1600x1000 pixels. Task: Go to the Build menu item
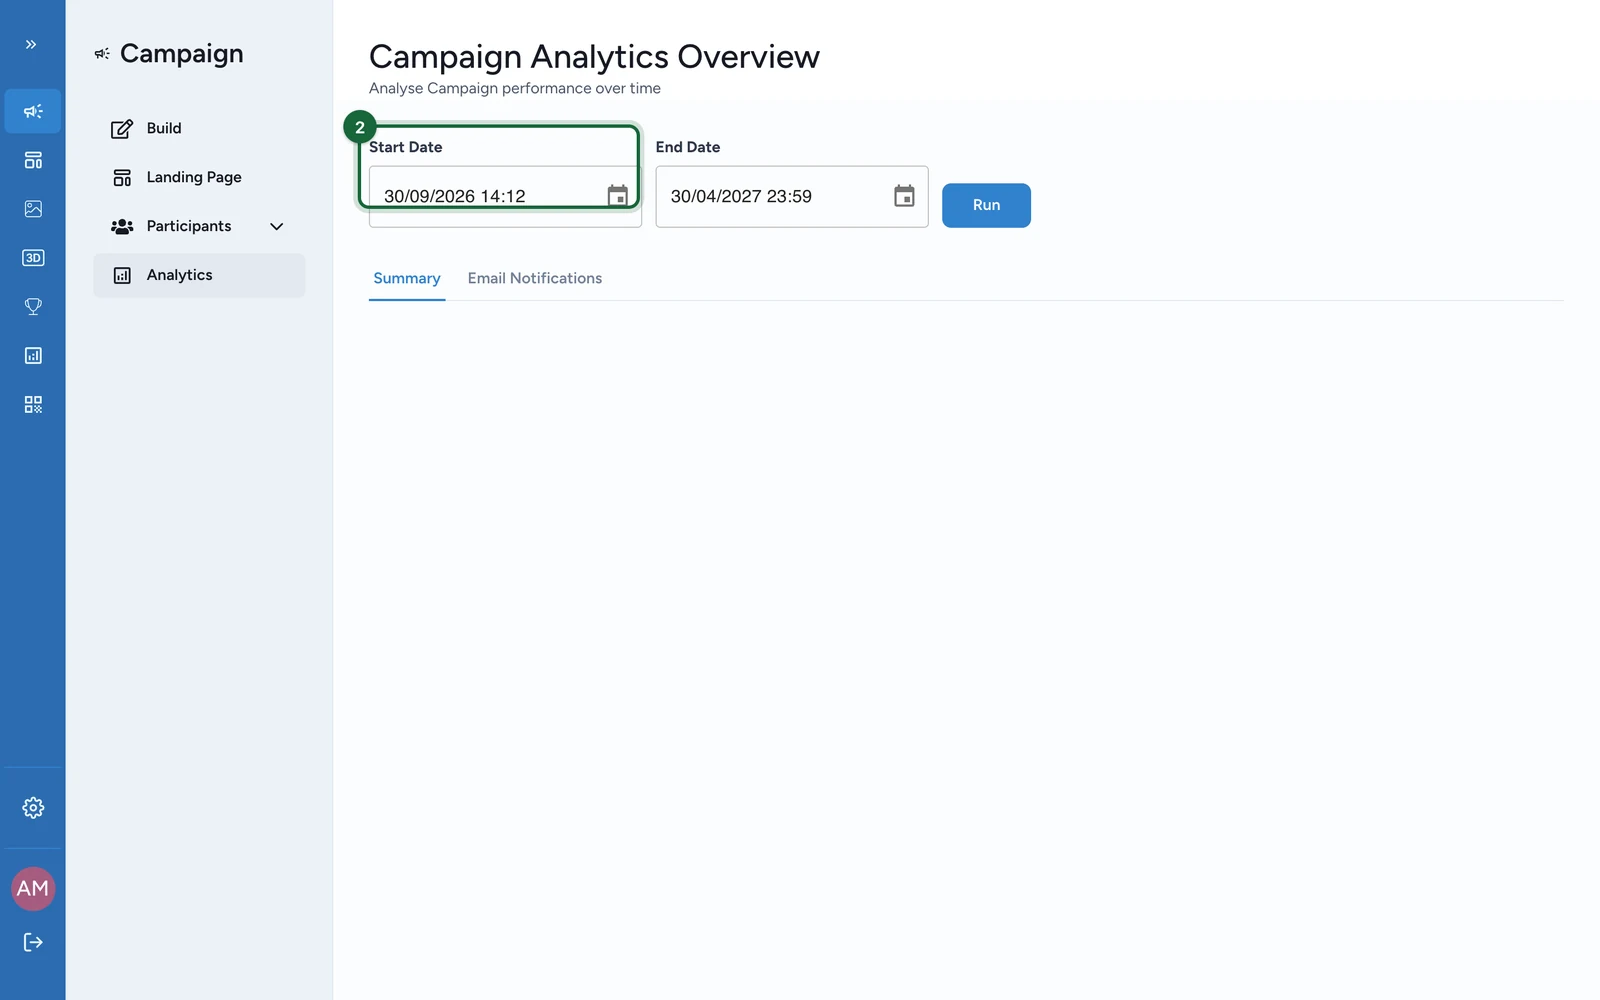click(x=199, y=128)
